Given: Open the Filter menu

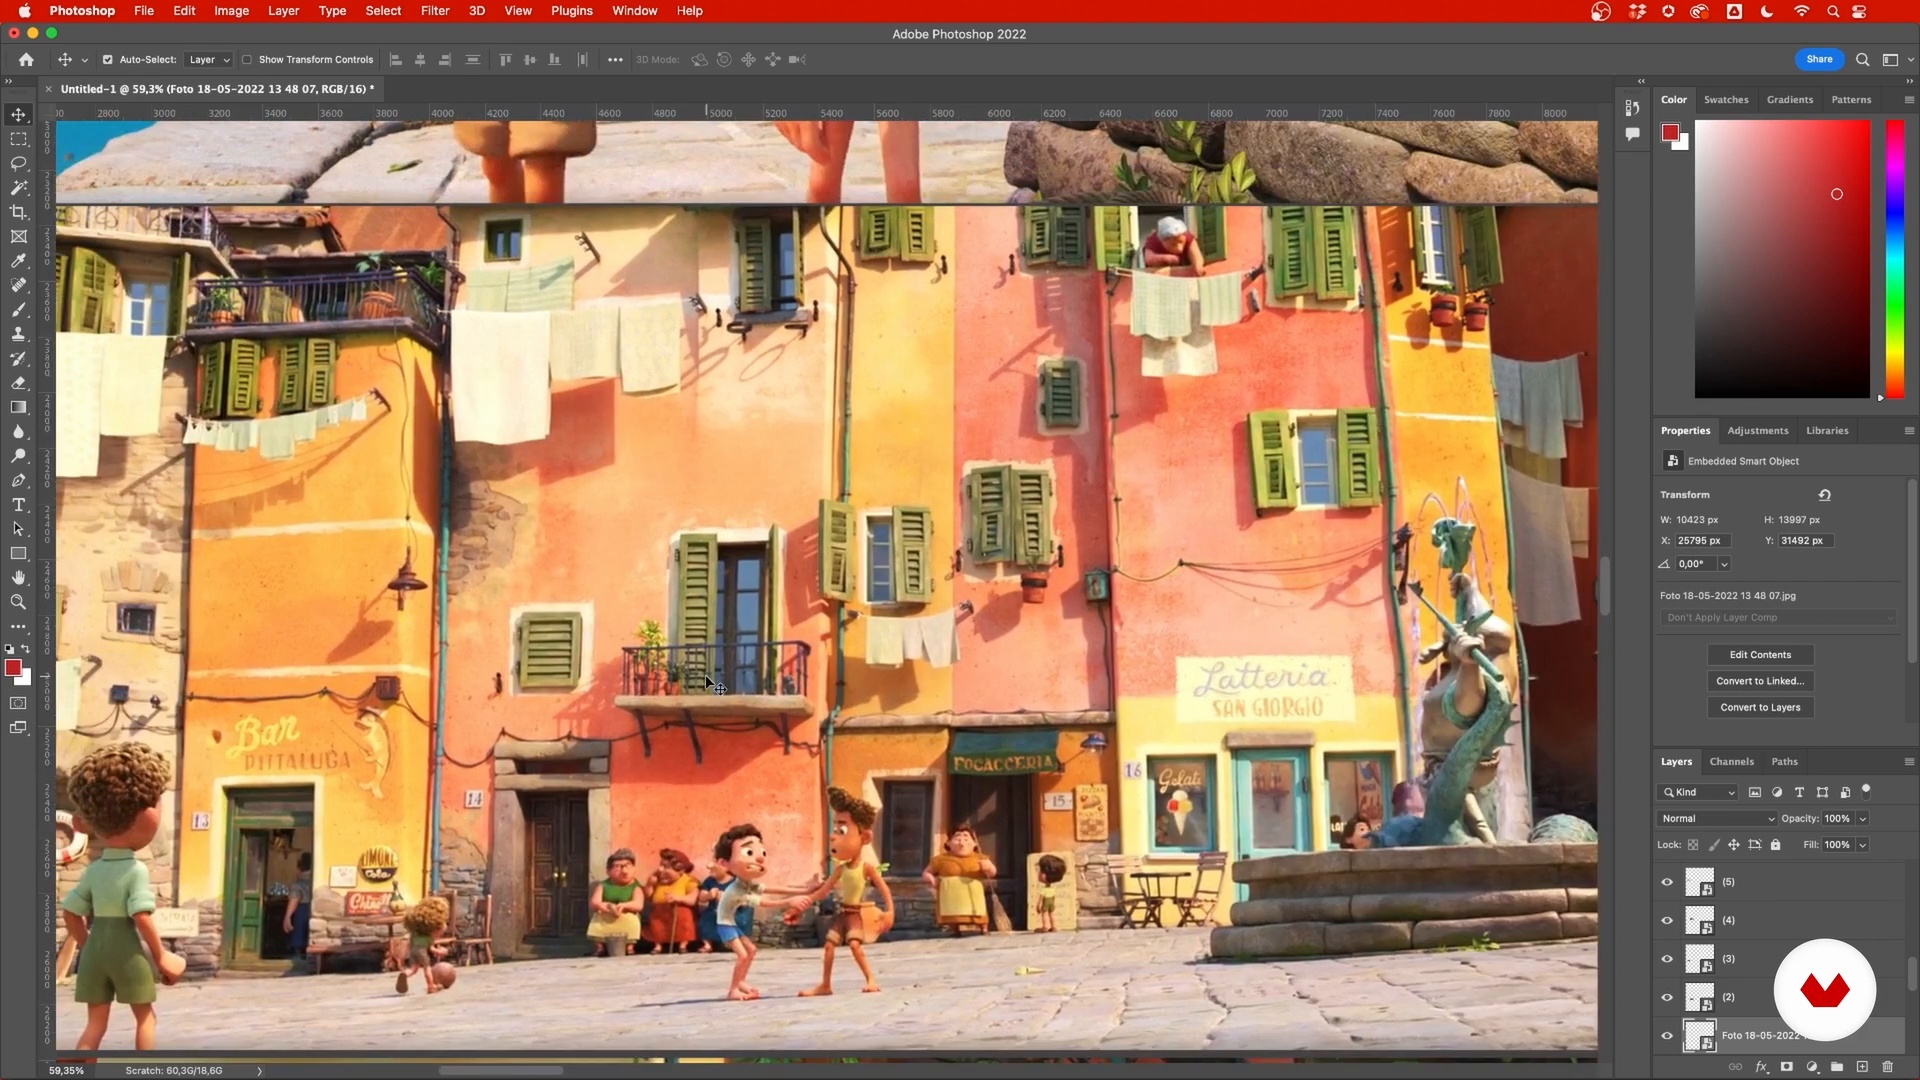Looking at the screenshot, I should click(x=435, y=11).
